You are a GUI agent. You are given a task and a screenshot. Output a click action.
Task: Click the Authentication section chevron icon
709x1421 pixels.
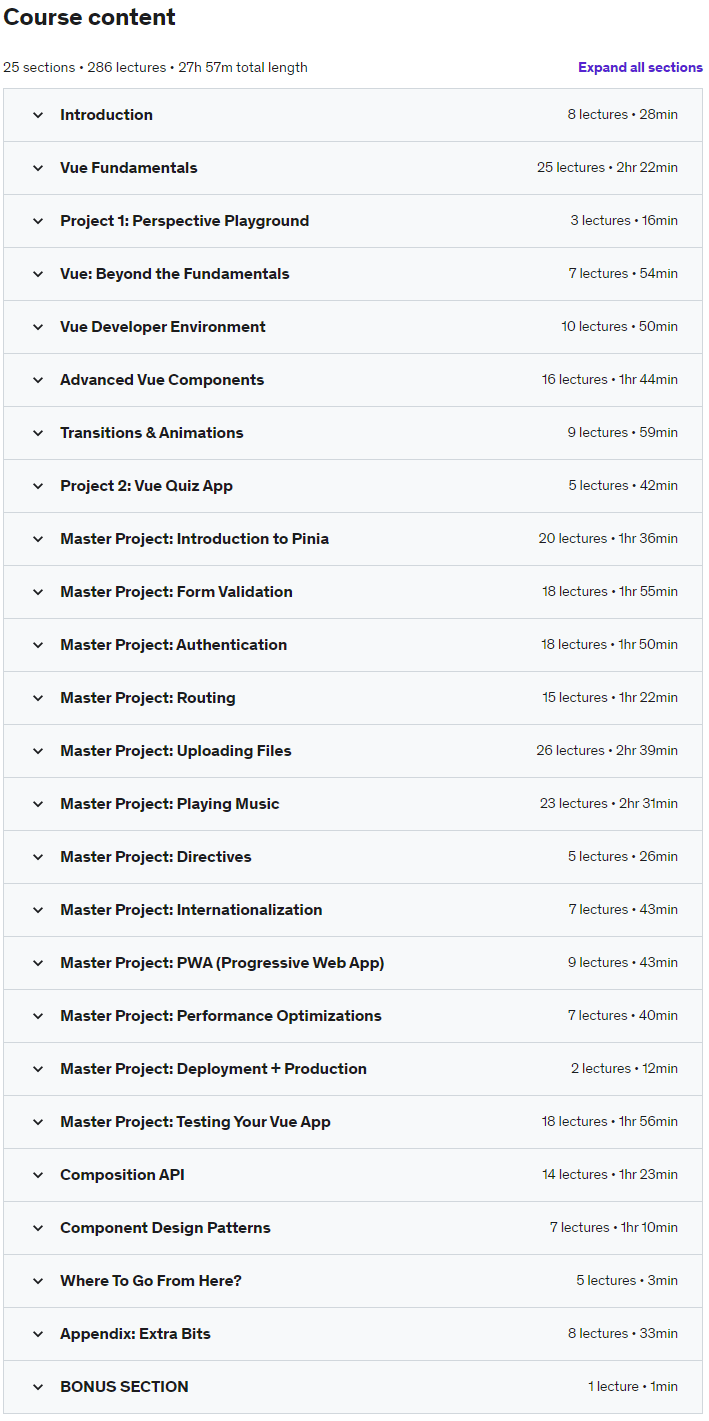38,645
